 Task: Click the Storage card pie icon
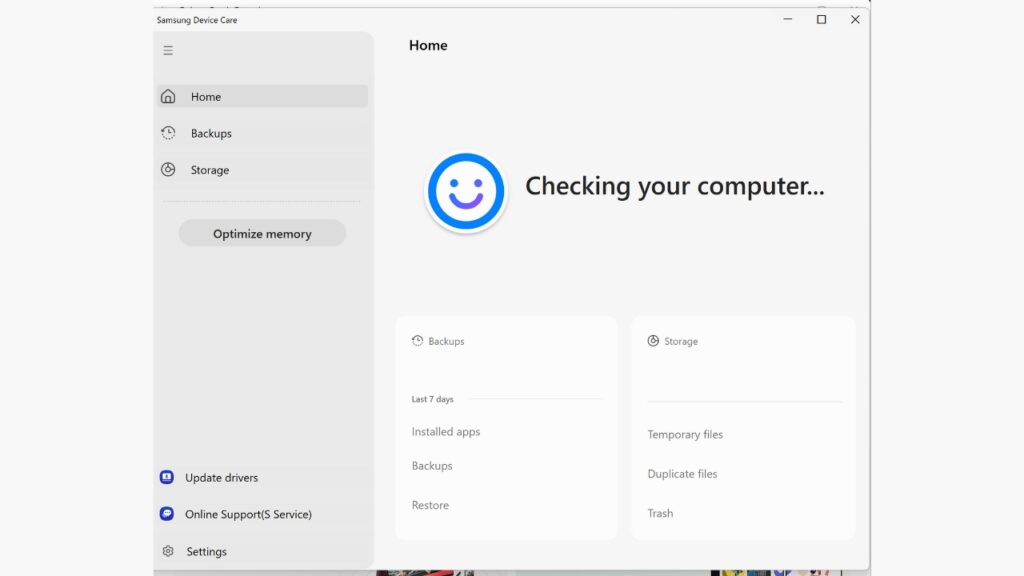pos(653,341)
